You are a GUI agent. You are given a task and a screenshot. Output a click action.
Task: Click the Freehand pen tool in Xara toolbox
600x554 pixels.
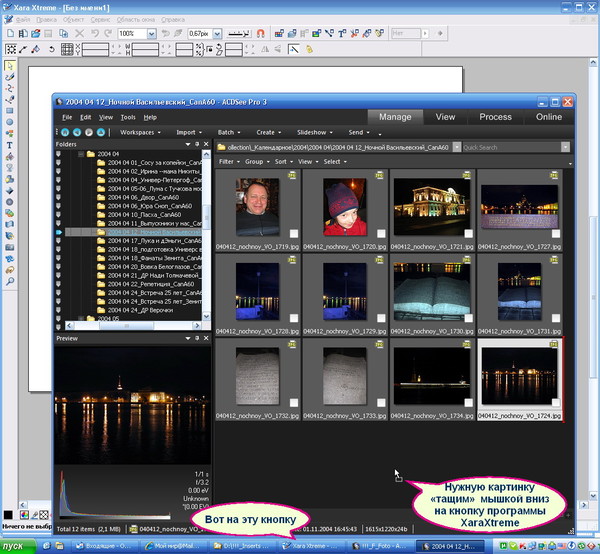pos(10,77)
